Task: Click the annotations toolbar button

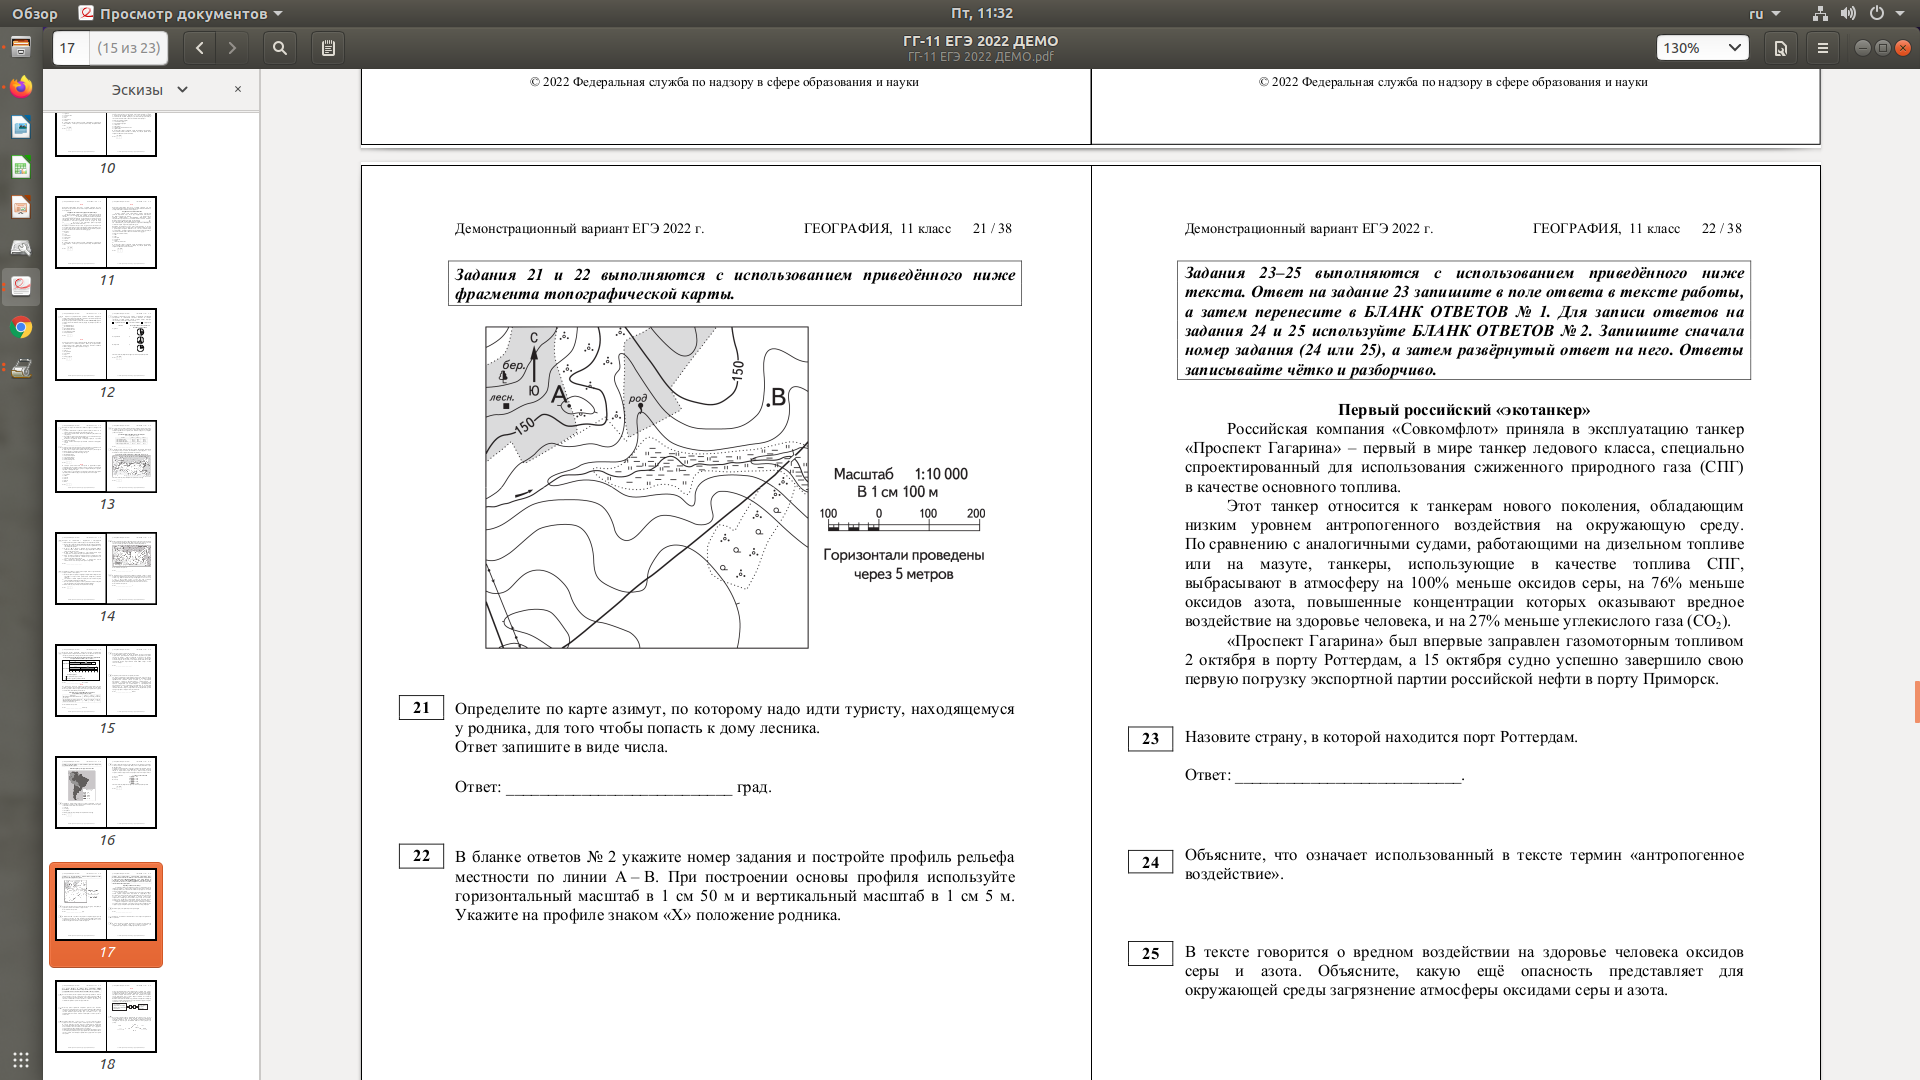Action: click(328, 48)
